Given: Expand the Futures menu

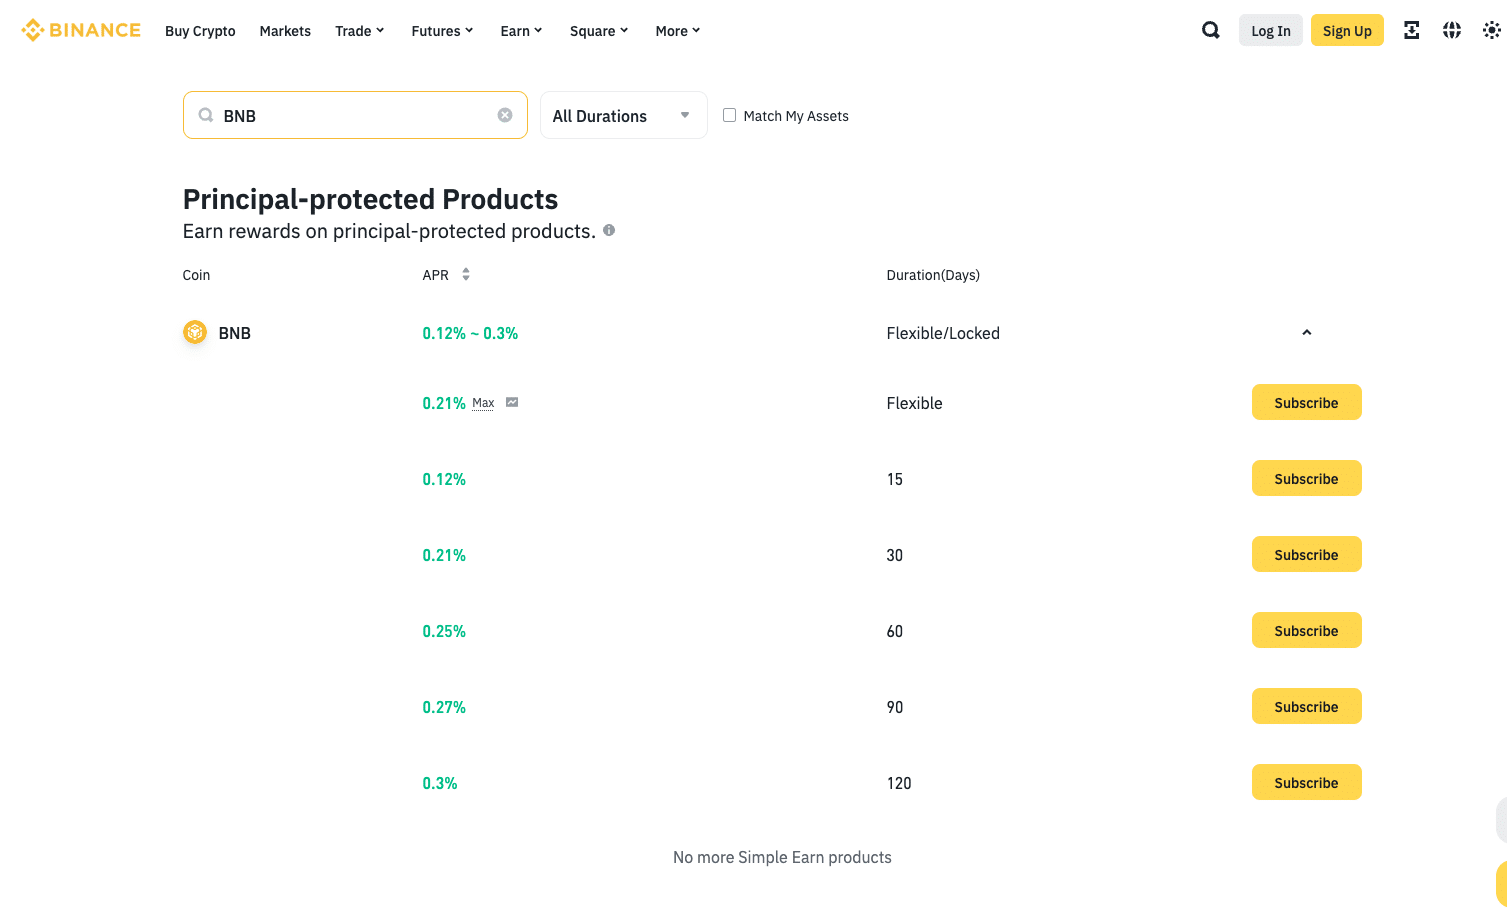Looking at the screenshot, I should tap(442, 31).
